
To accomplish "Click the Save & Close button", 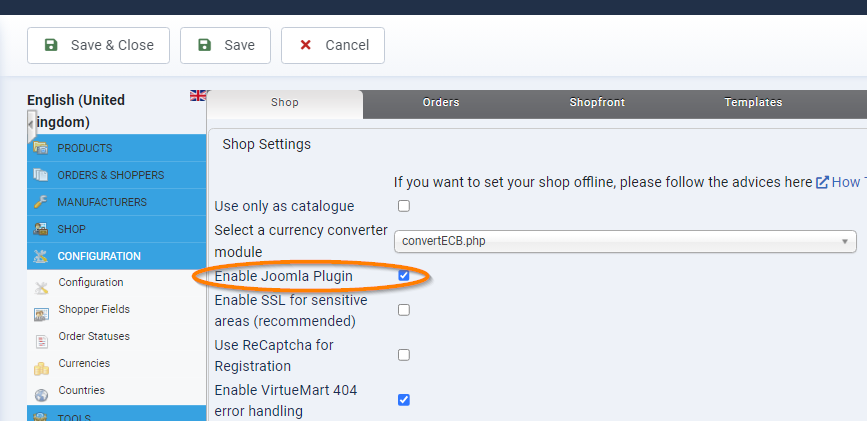I will coord(98,45).
